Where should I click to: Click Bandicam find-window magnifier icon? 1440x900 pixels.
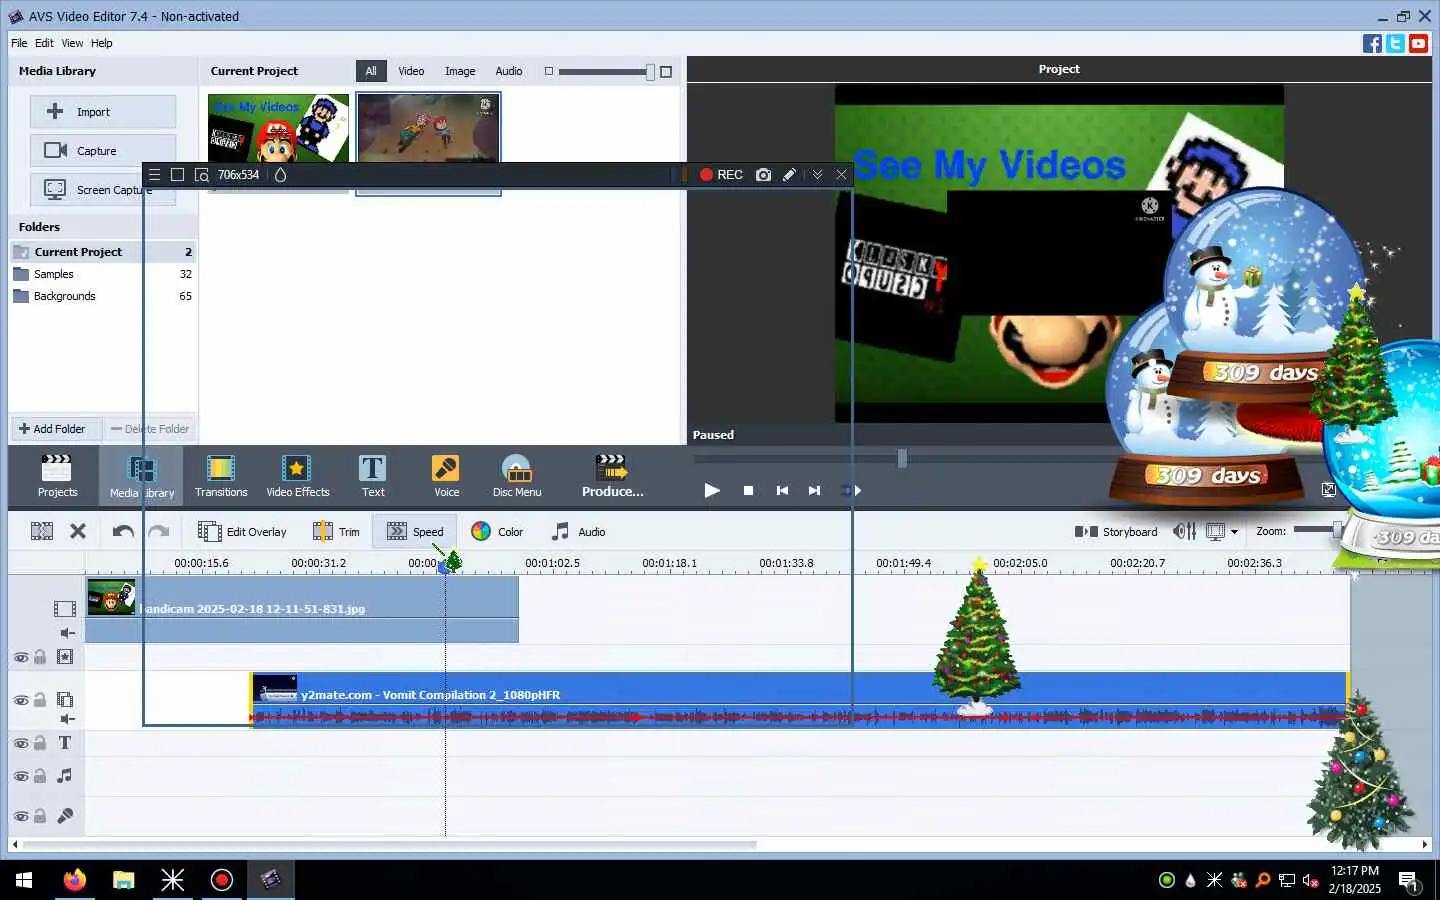point(201,174)
